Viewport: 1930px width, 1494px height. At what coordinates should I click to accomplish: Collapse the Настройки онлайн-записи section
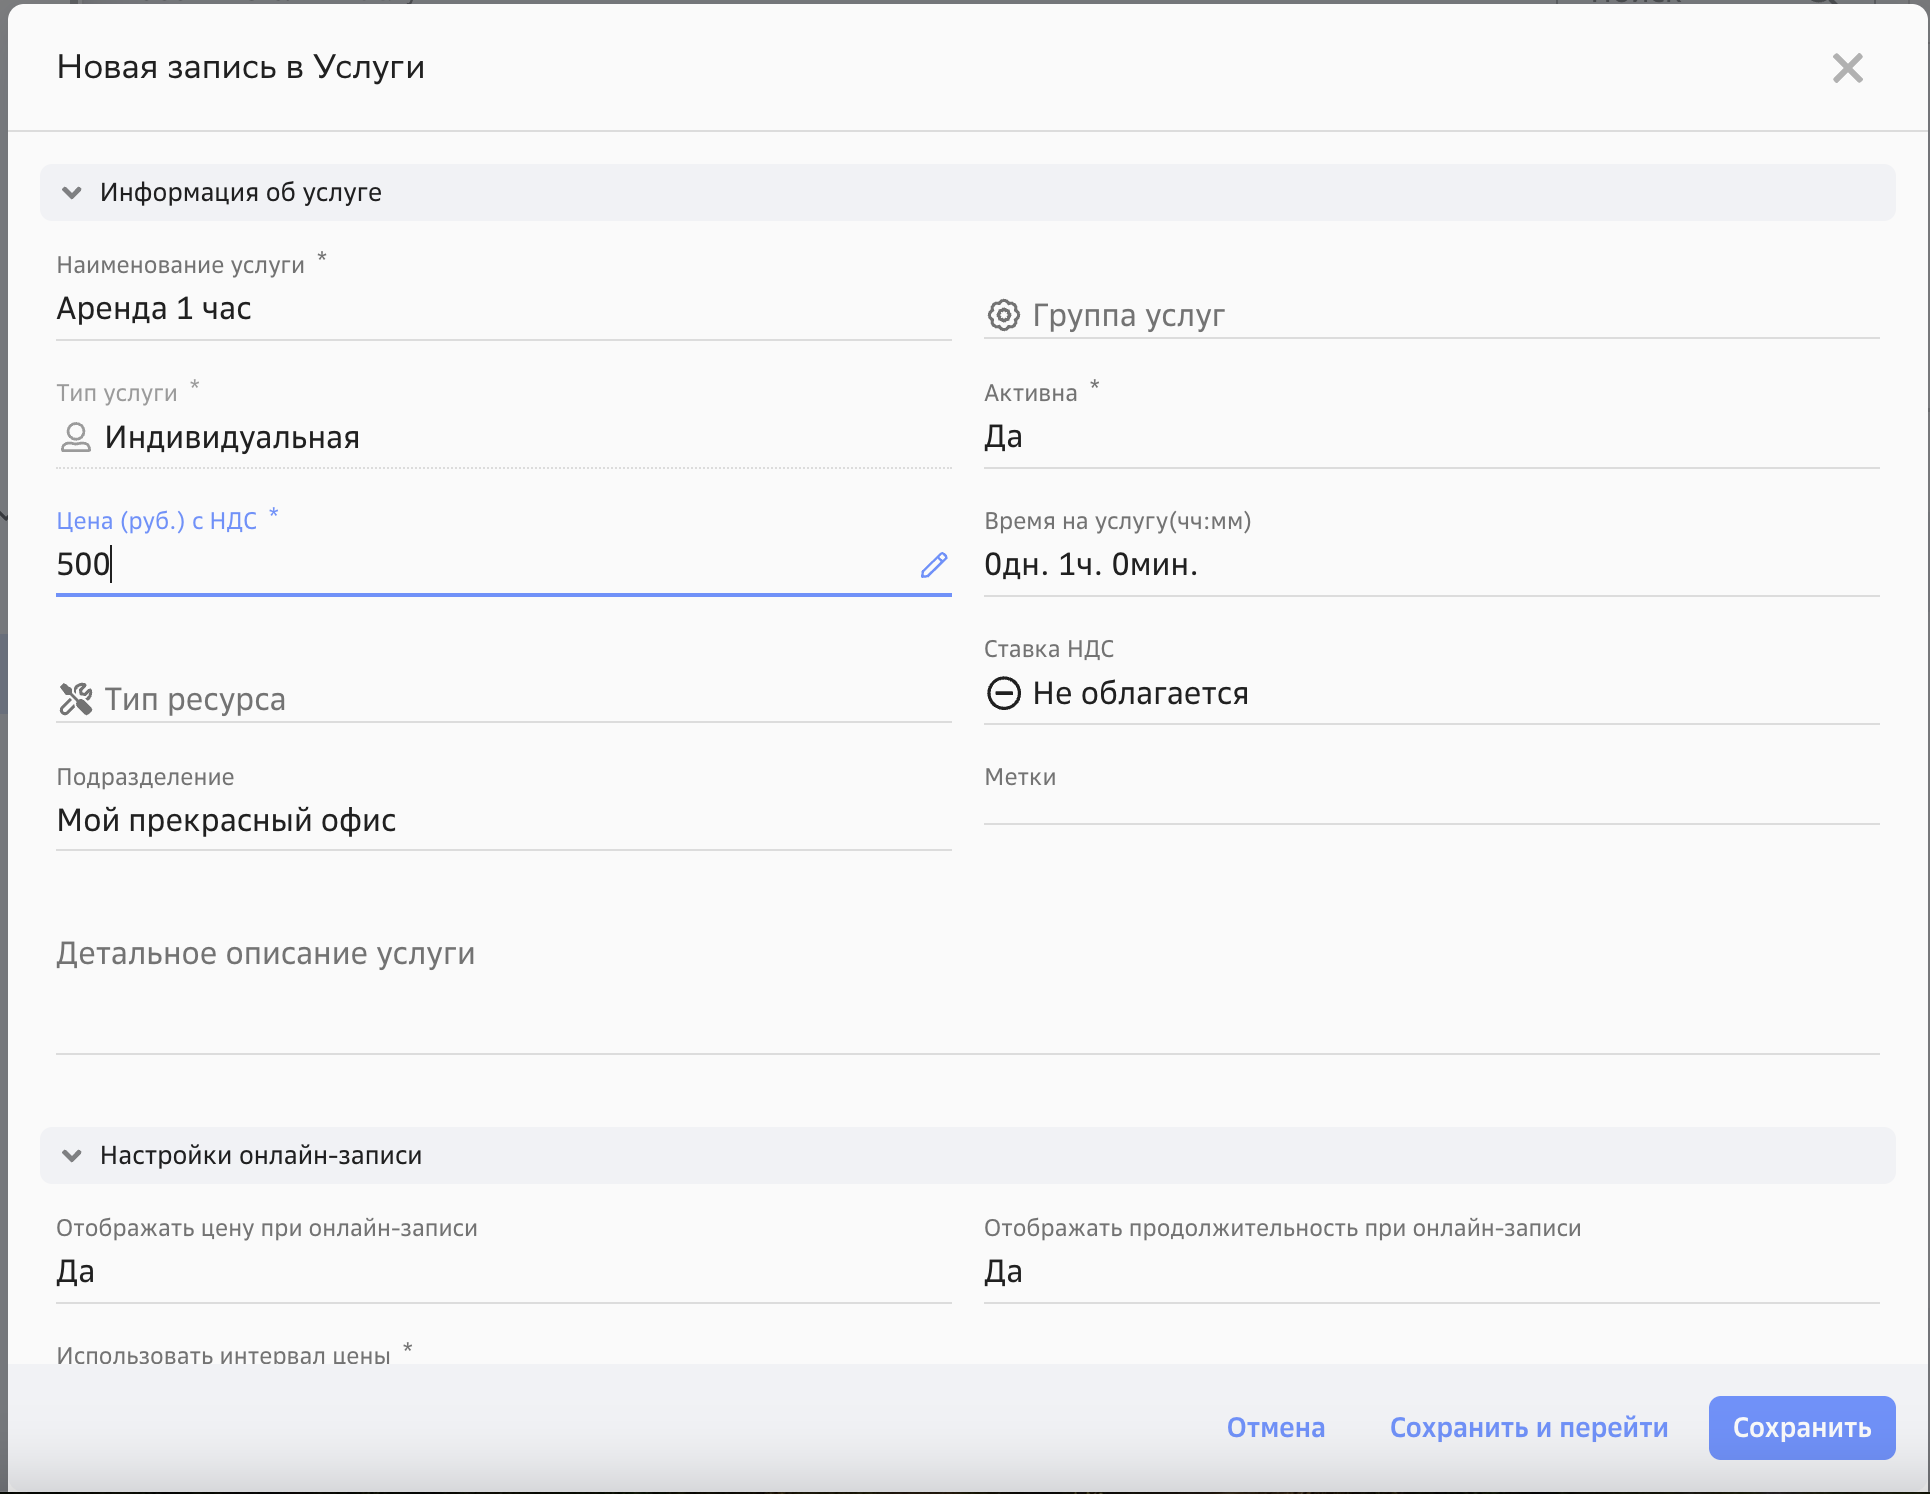point(72,1155)
